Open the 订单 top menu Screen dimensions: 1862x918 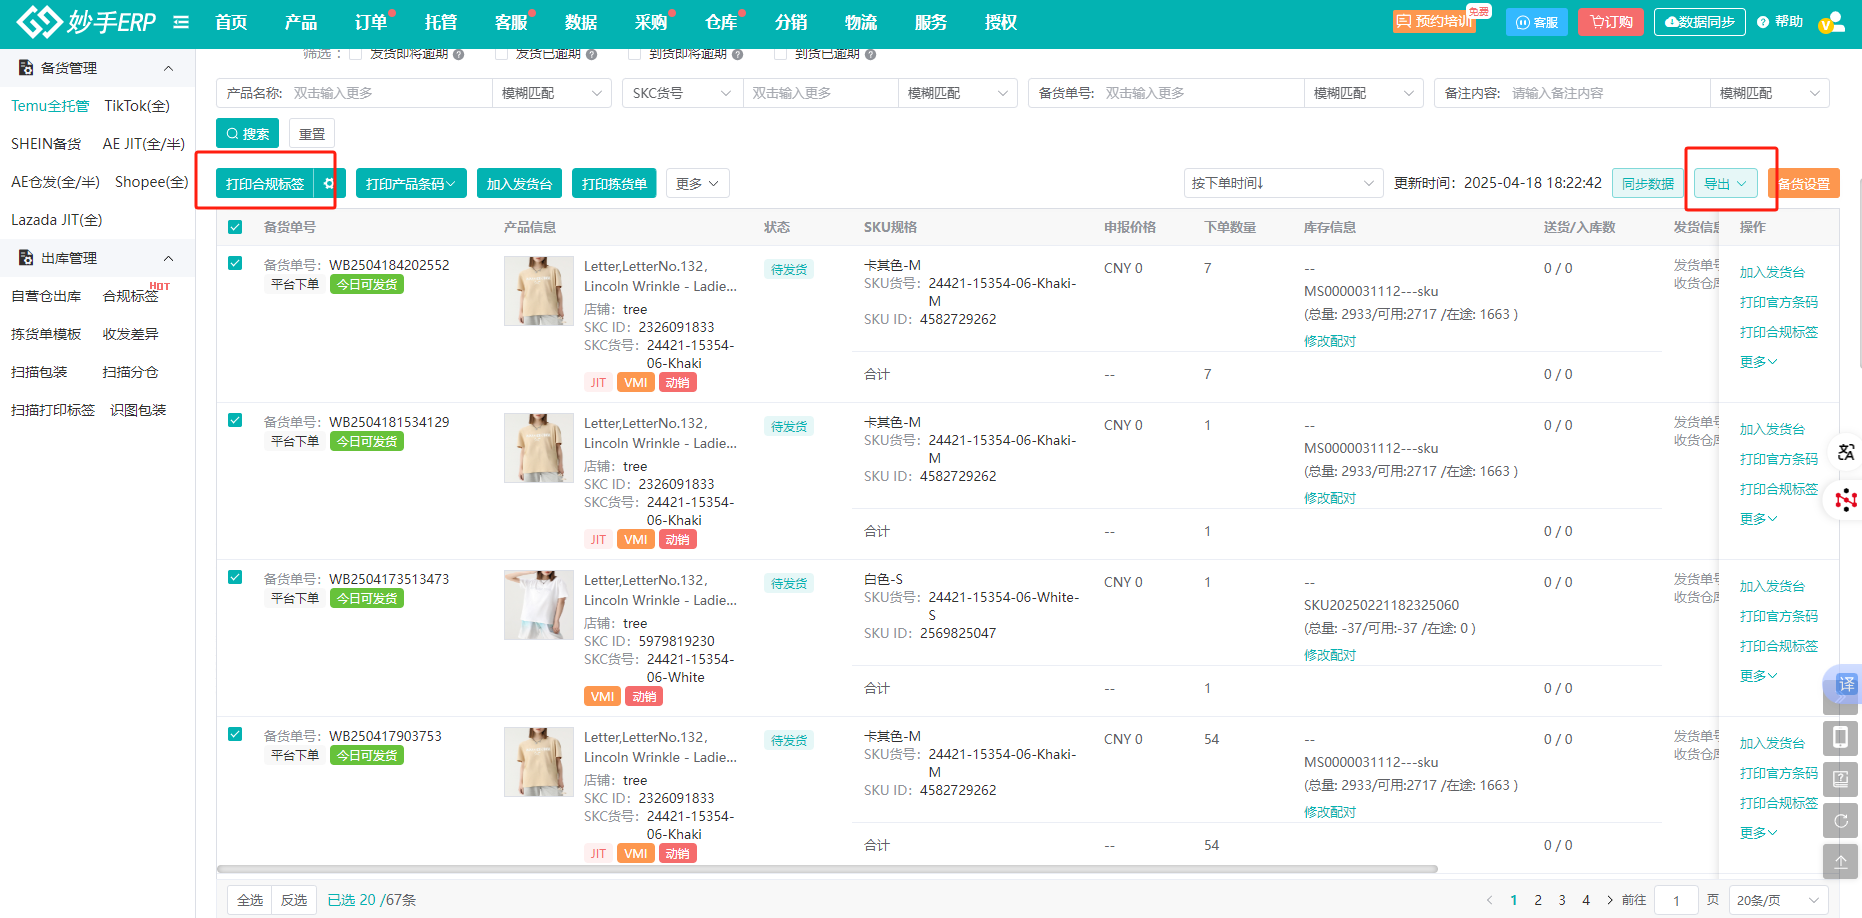point(371,22)
